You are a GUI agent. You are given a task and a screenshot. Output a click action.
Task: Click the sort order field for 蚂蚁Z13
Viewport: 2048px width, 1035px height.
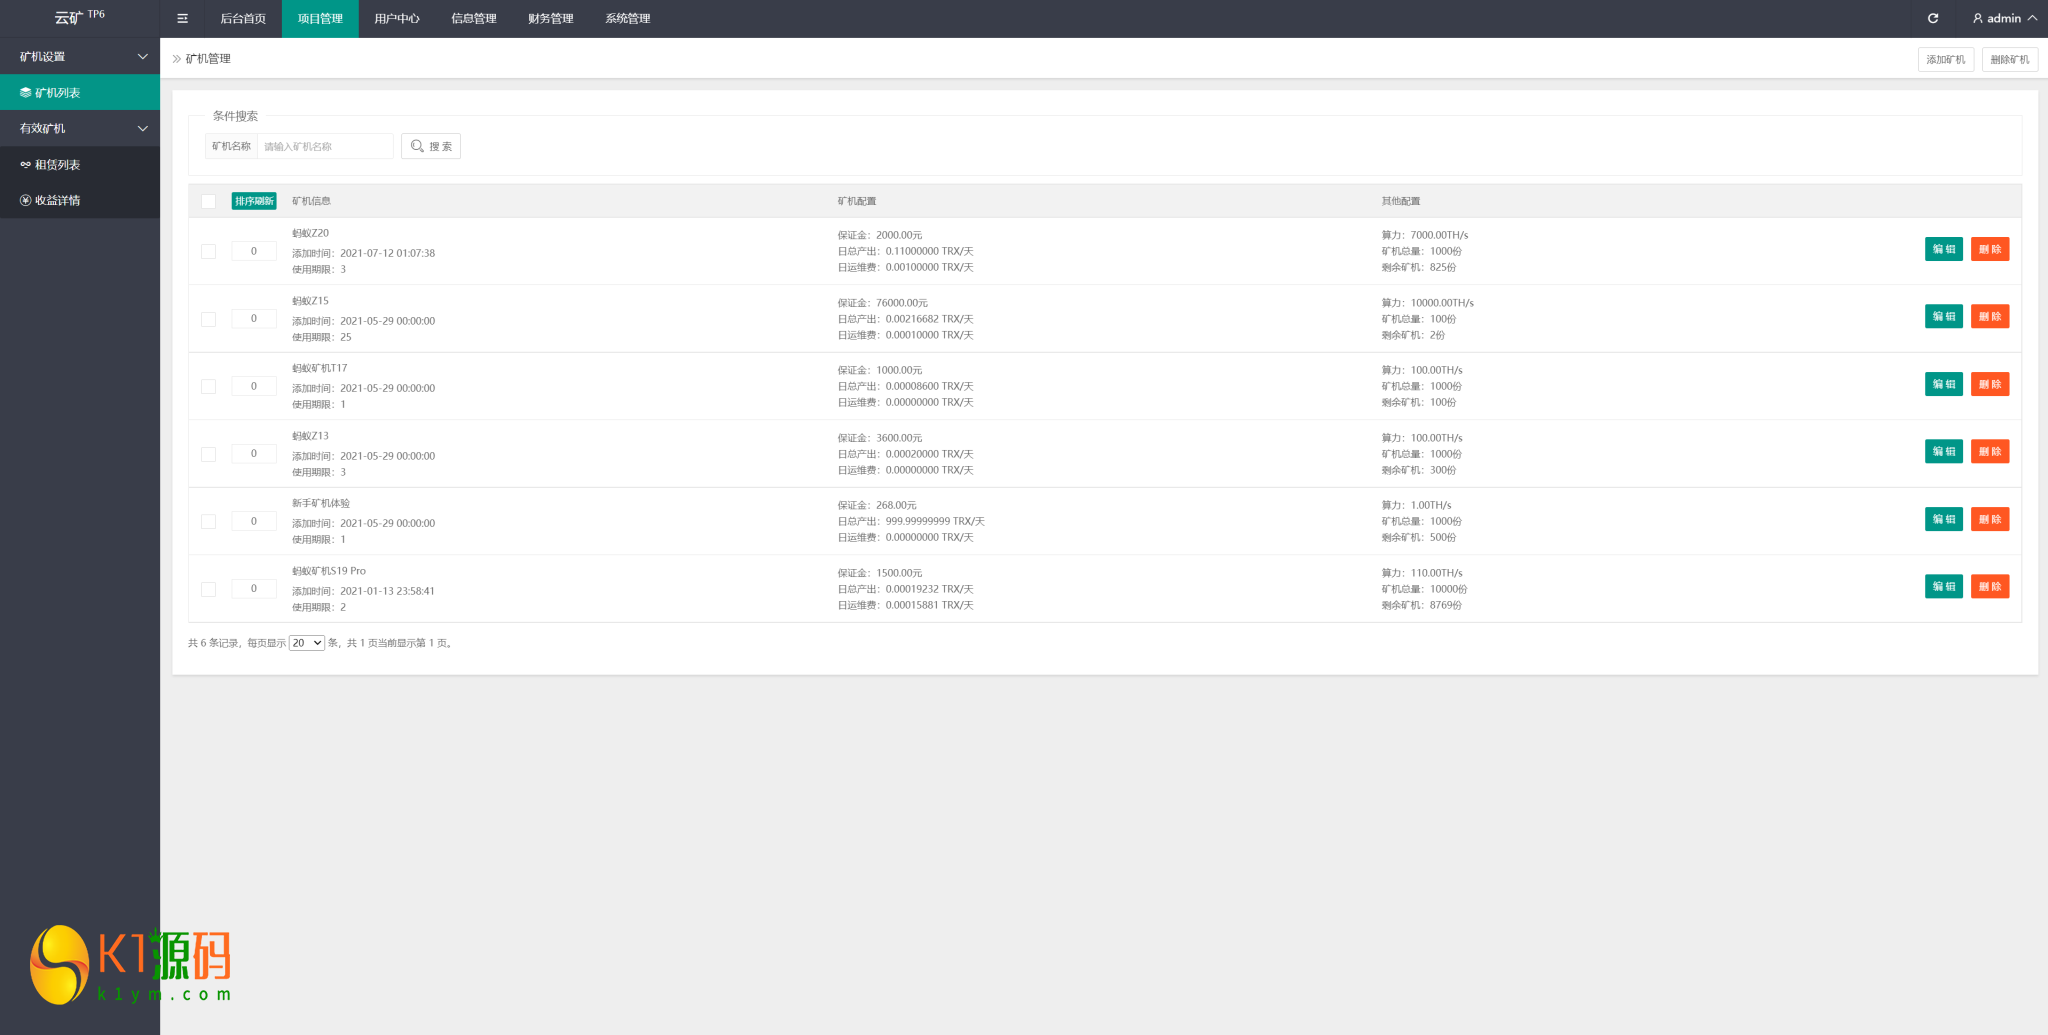click(254, 453)
